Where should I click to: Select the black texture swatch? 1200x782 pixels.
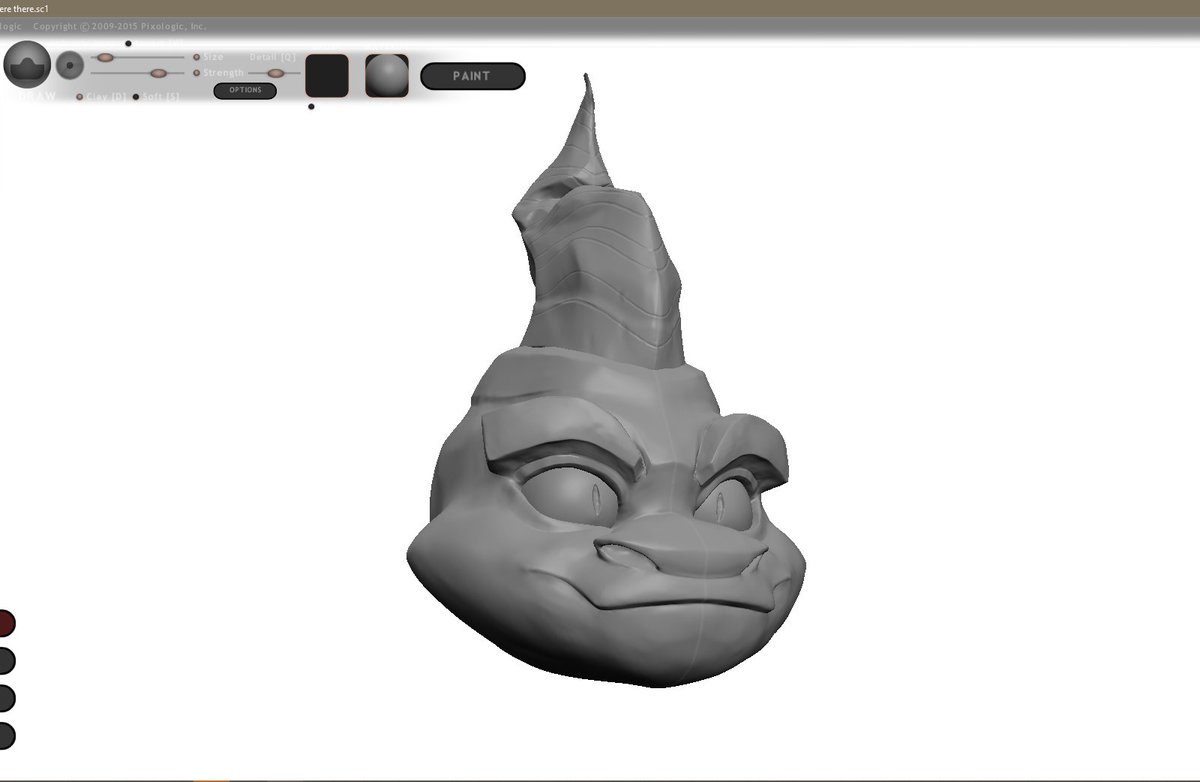327,75
